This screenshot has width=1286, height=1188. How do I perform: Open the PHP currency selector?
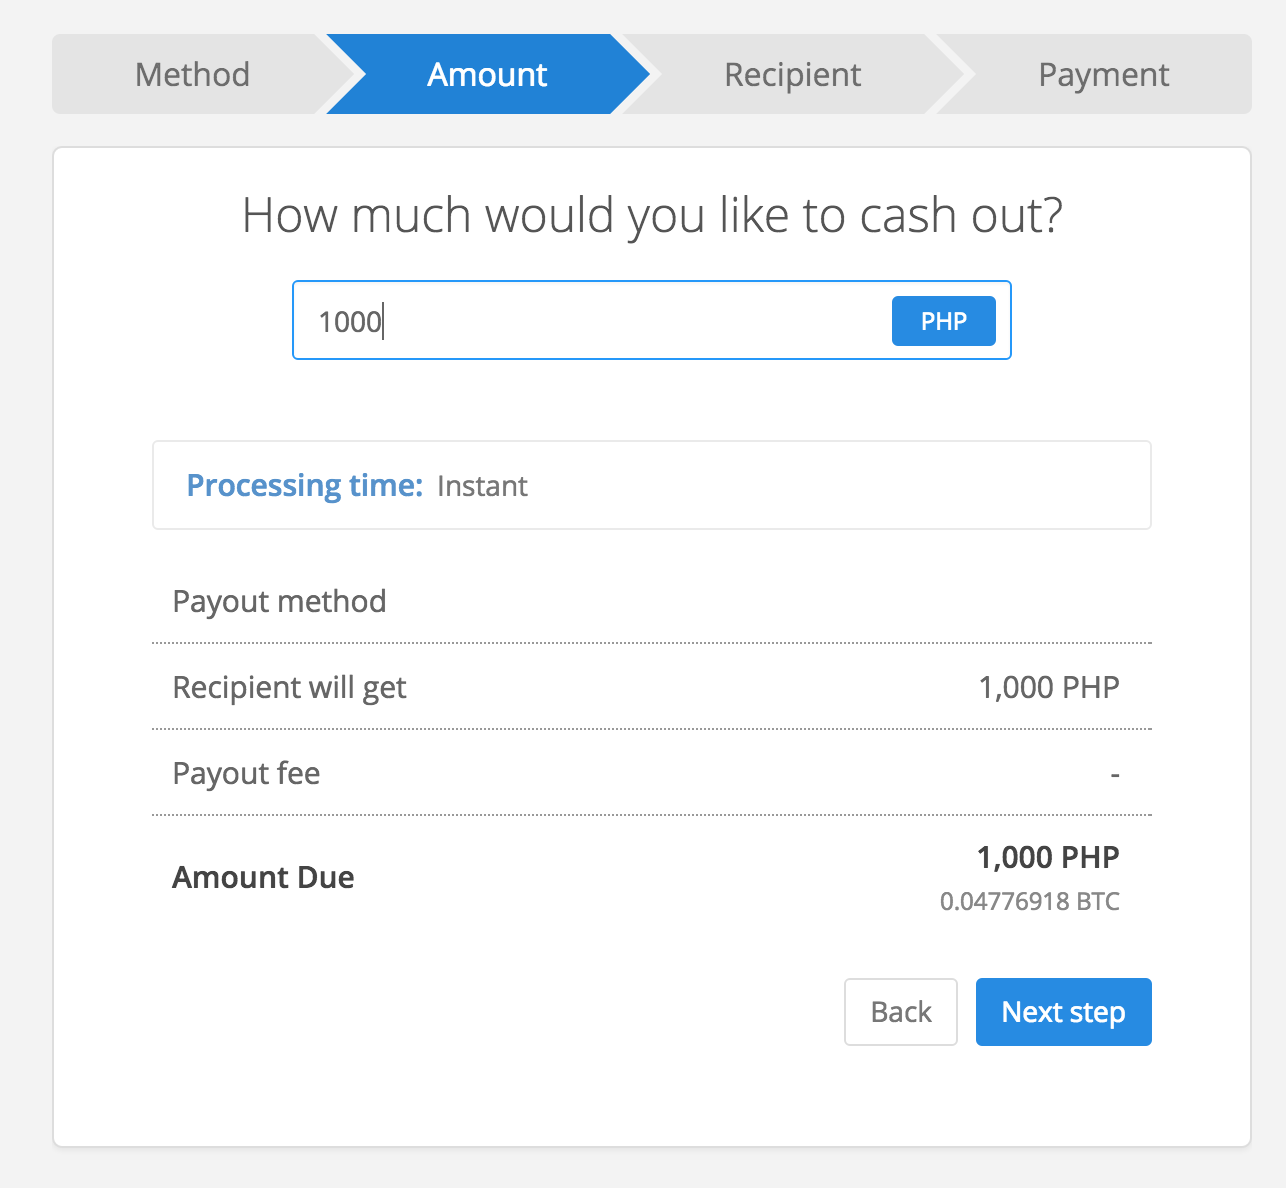click(943, 321)
